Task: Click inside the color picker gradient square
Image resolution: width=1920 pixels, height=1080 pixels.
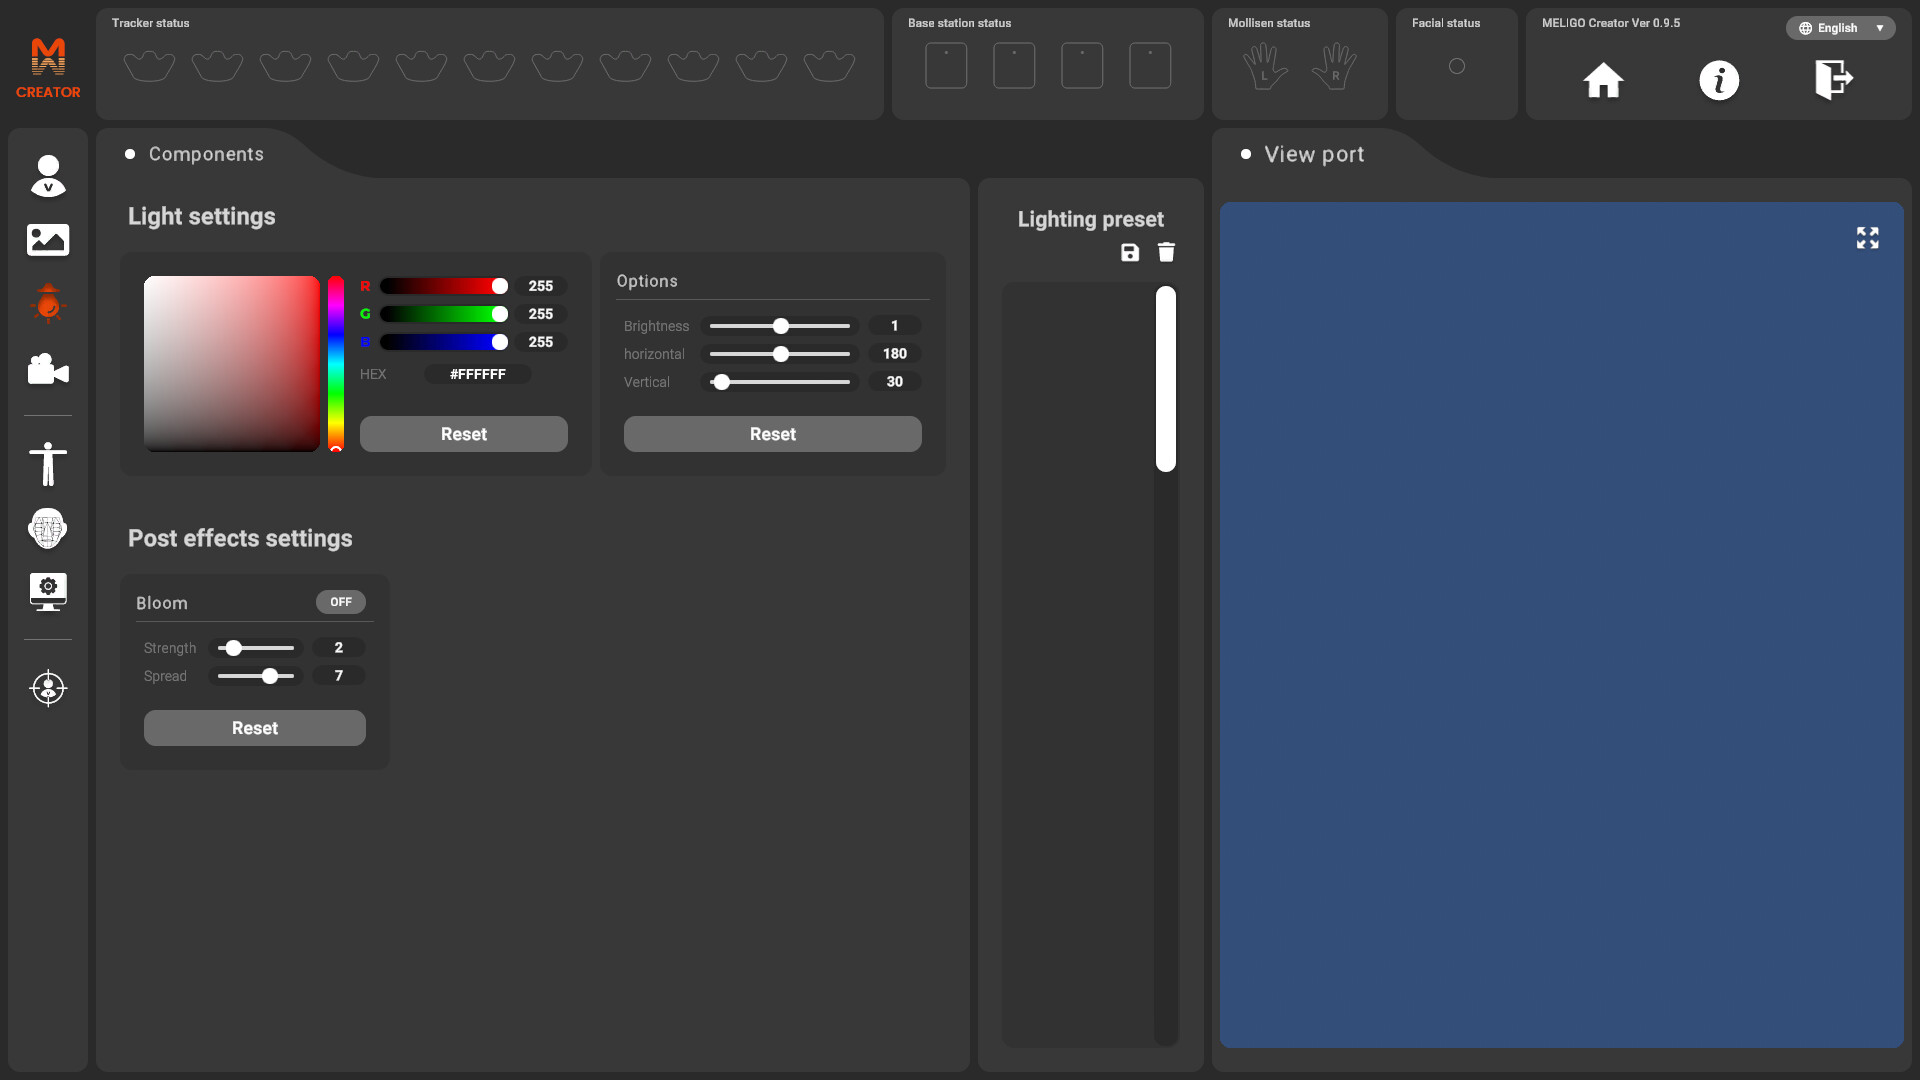Action: [231, 363]
